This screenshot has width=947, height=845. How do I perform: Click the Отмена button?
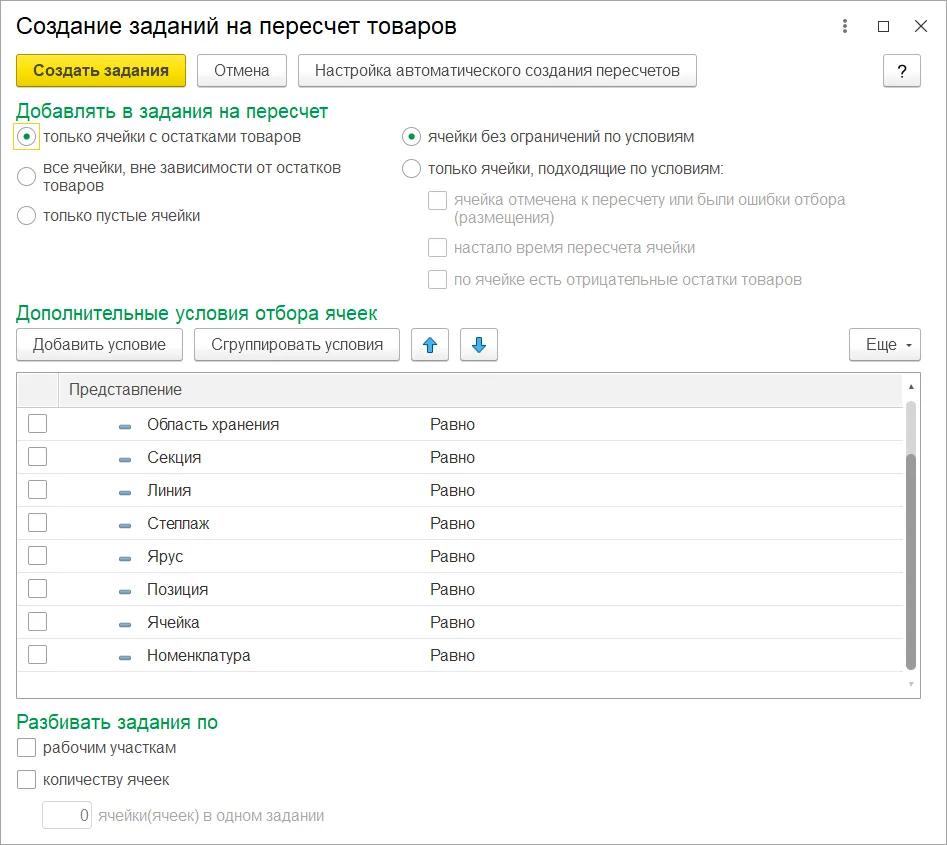[x=242, y=71]
